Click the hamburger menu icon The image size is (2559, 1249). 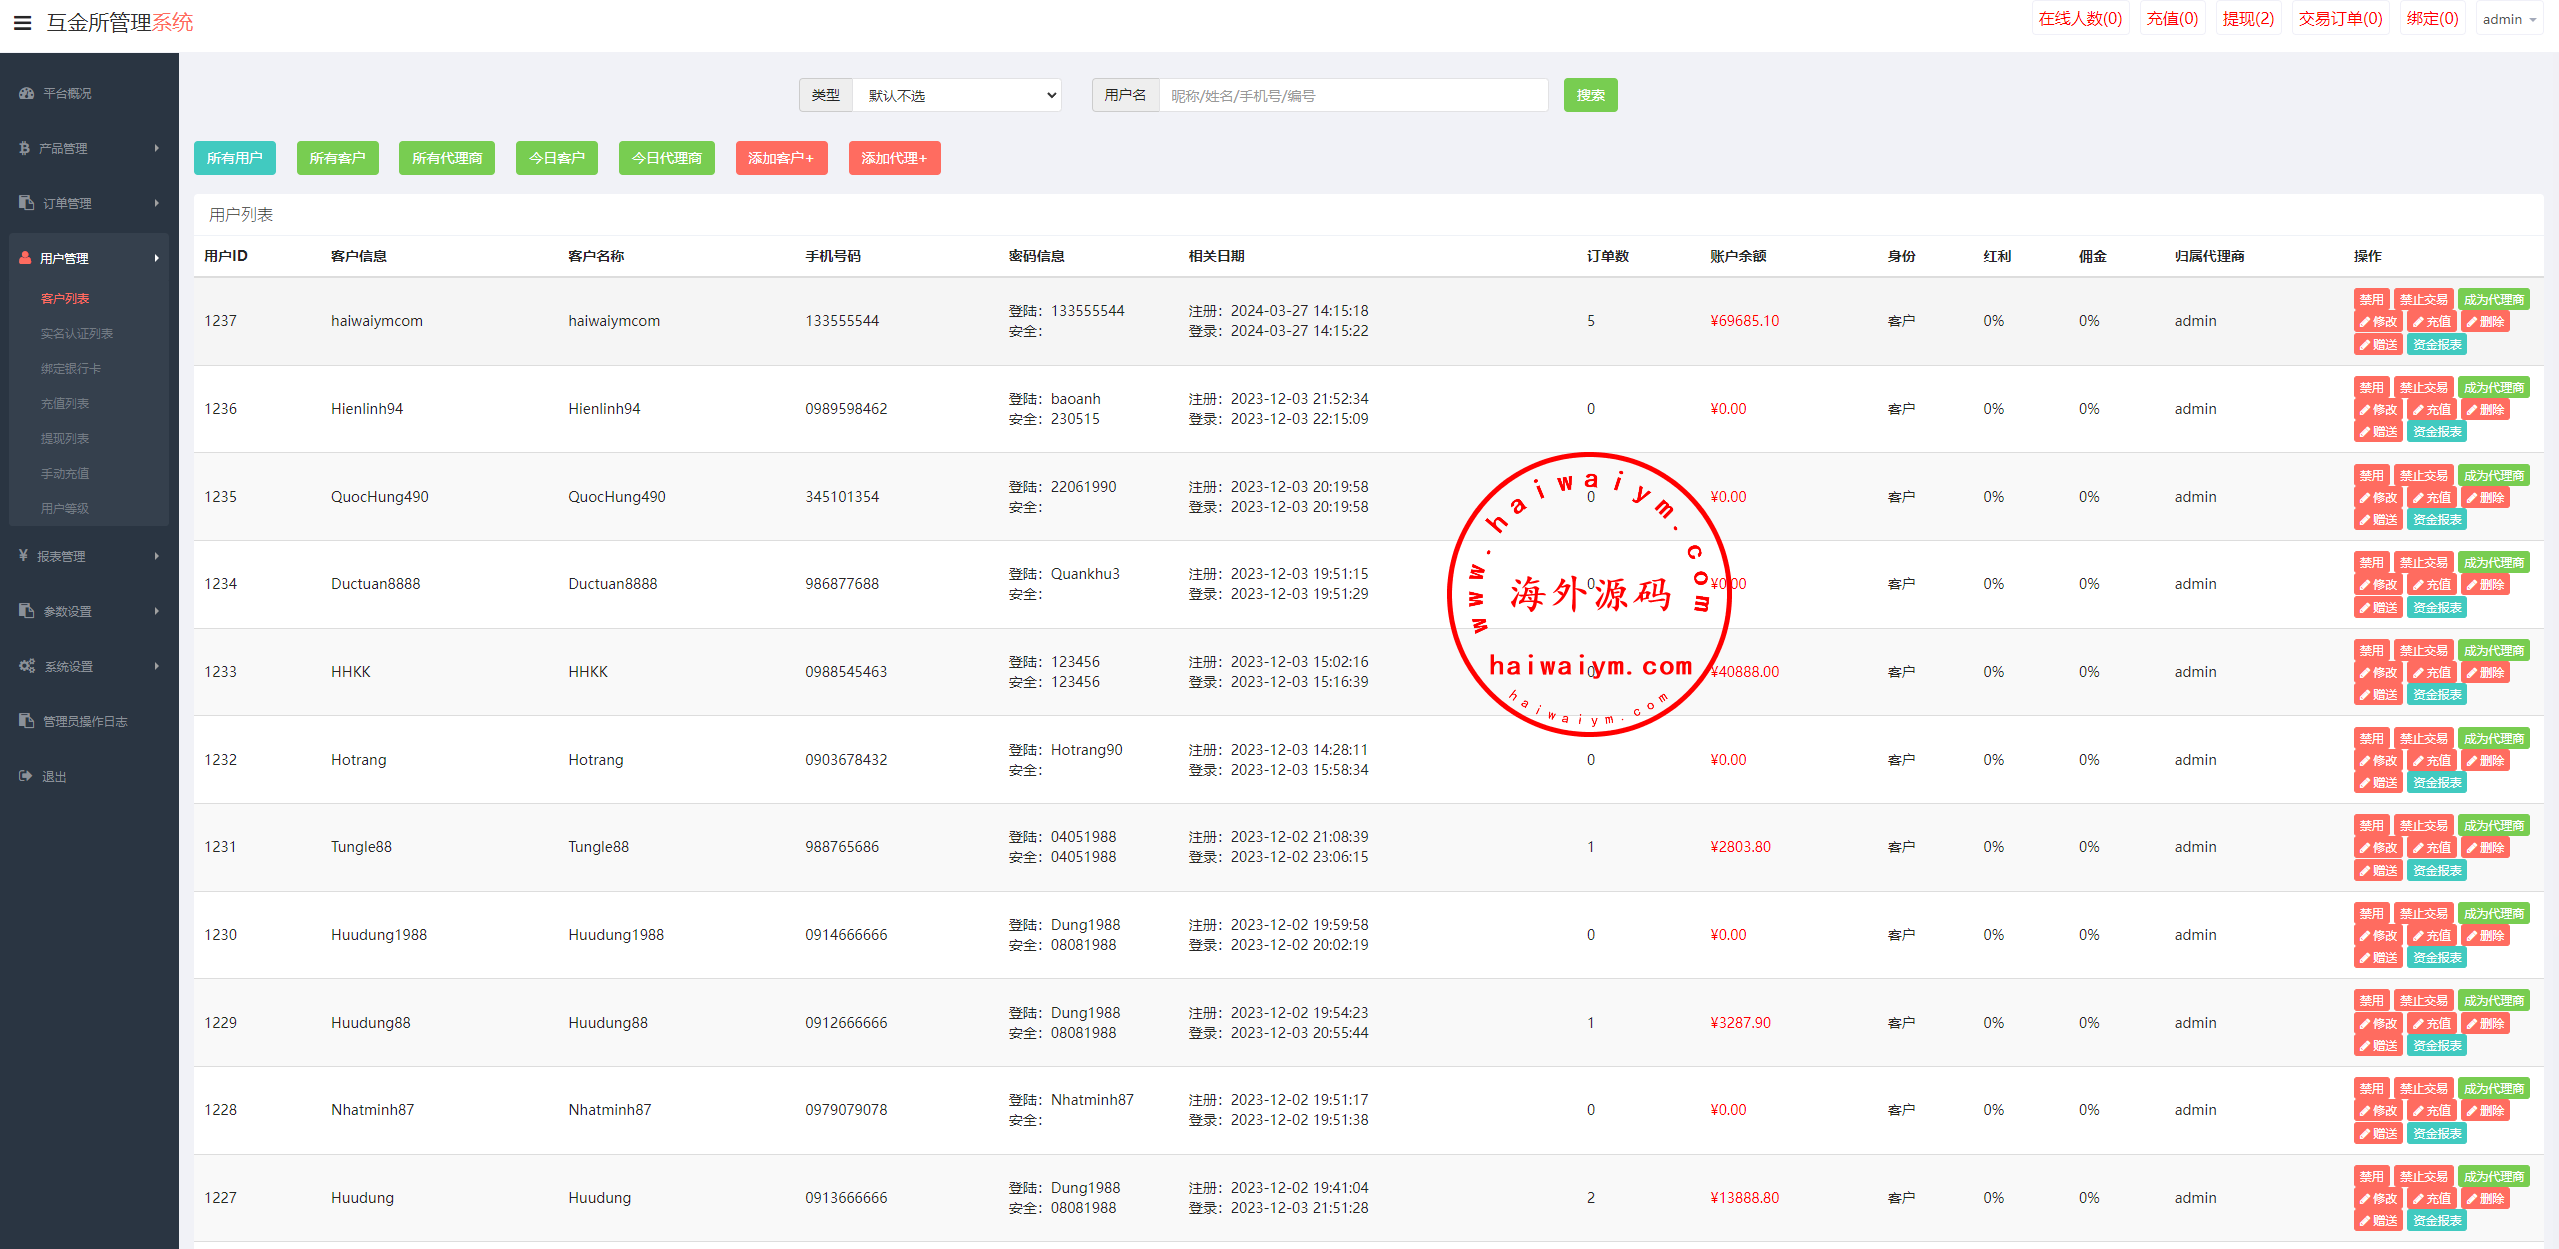22,22
